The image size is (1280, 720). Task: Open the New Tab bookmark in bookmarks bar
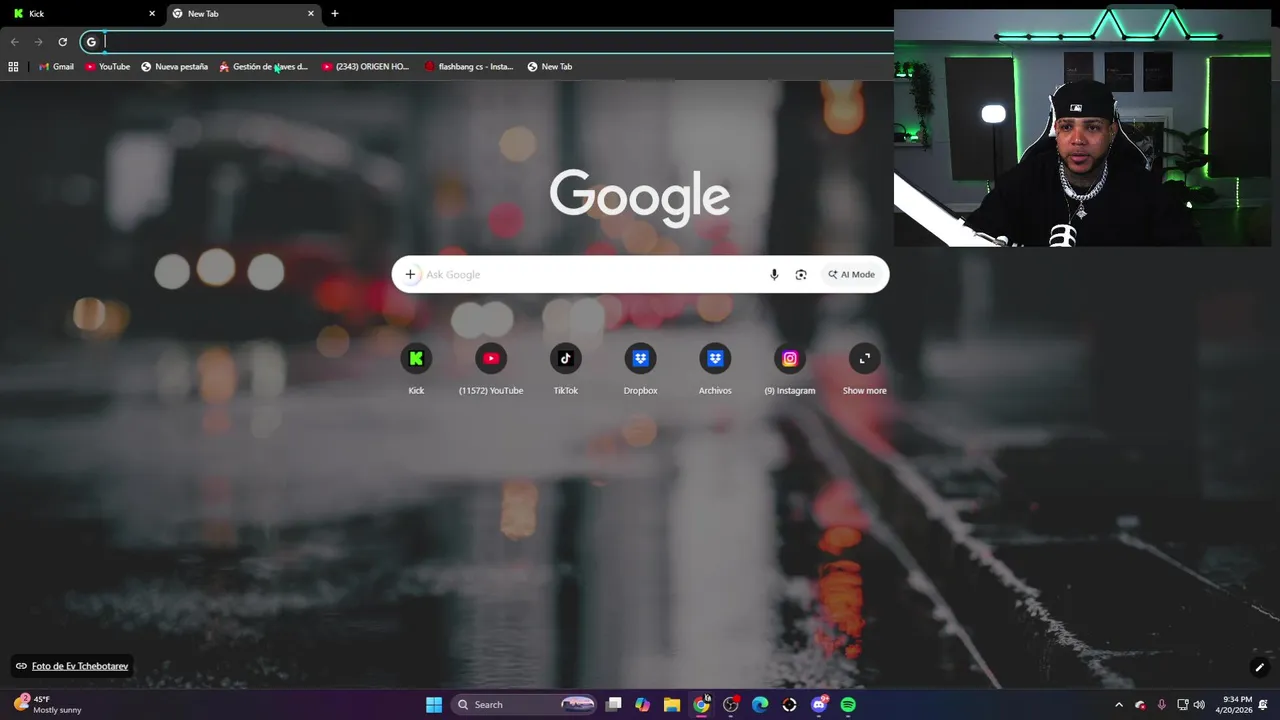pyautogui.click(x=550, y=67)
